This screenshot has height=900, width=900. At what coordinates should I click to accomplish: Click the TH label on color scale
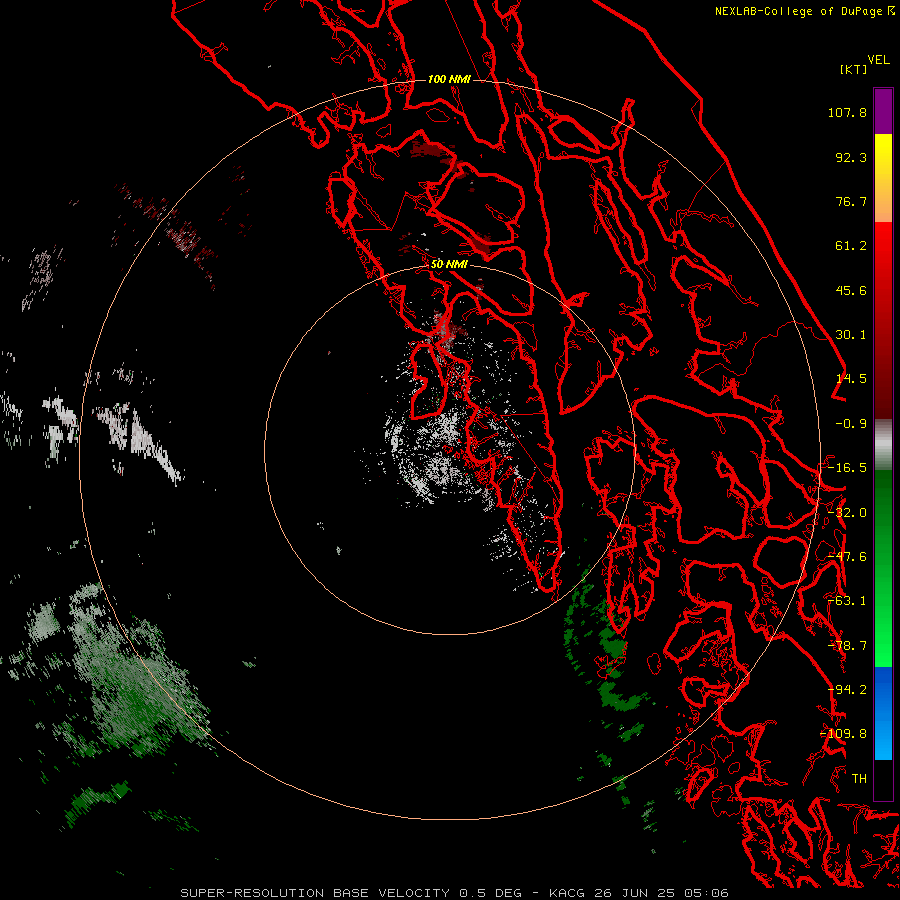coord(859,779)
